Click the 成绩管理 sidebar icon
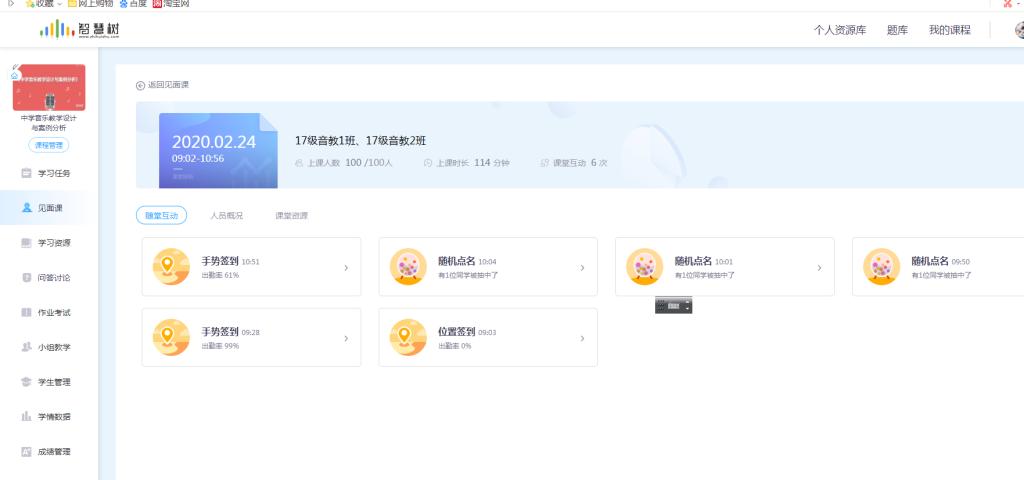The image size is (1024, 480). (27, 452)
